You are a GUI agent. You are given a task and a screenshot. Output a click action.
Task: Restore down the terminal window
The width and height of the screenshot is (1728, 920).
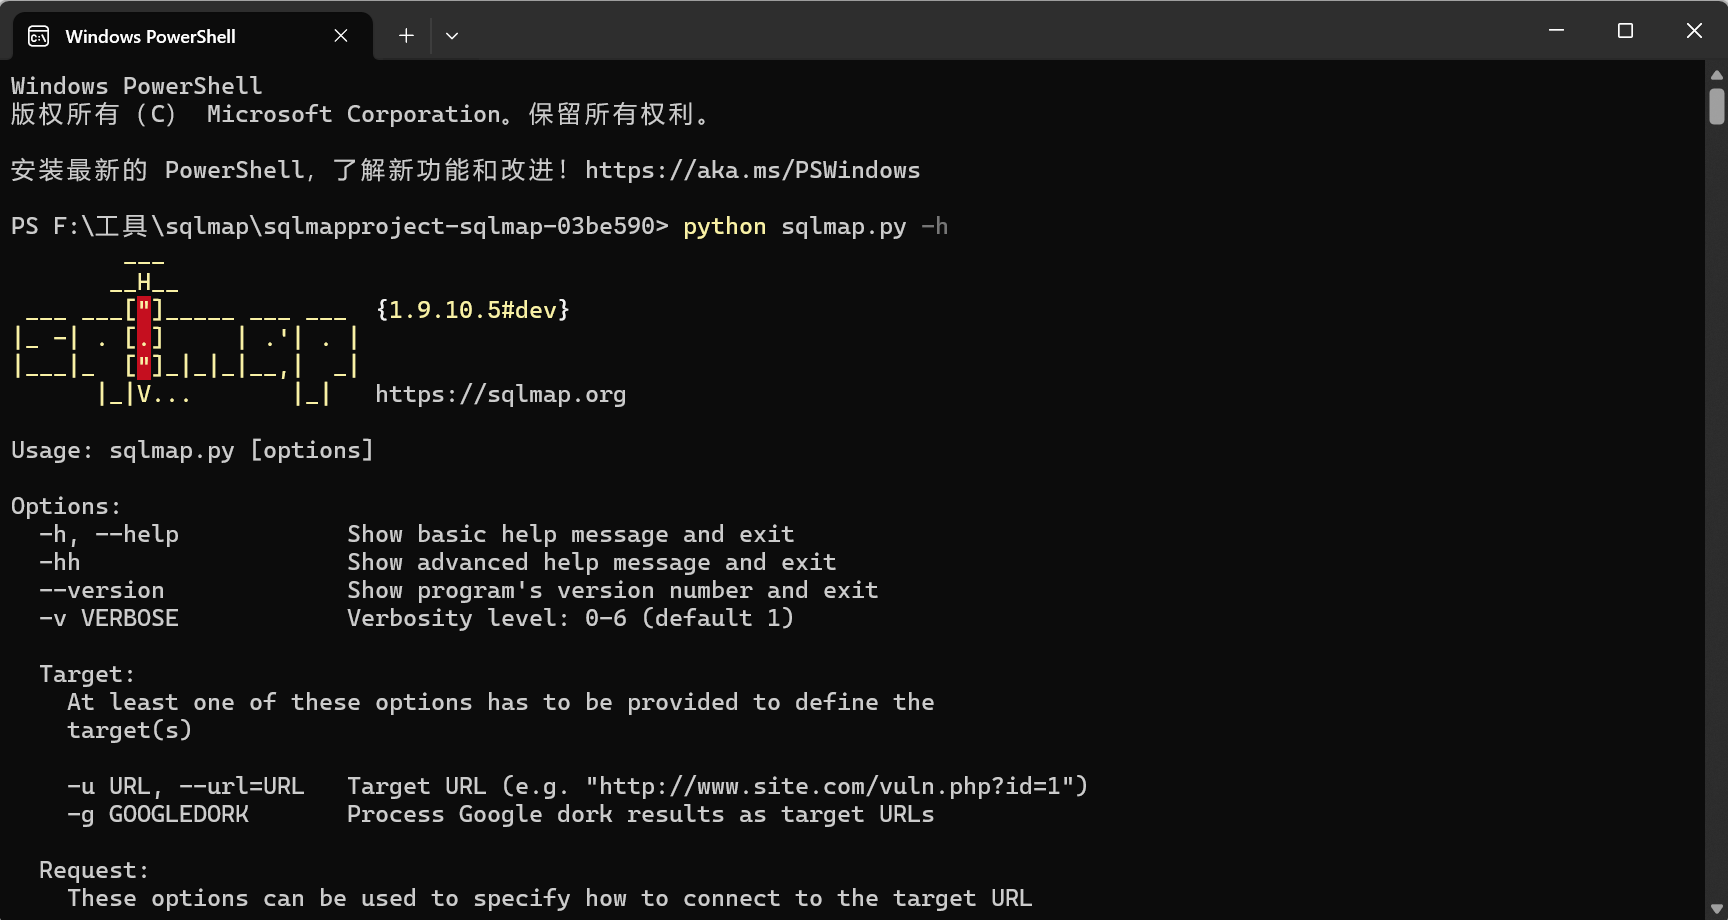(x=1624, y=30)
